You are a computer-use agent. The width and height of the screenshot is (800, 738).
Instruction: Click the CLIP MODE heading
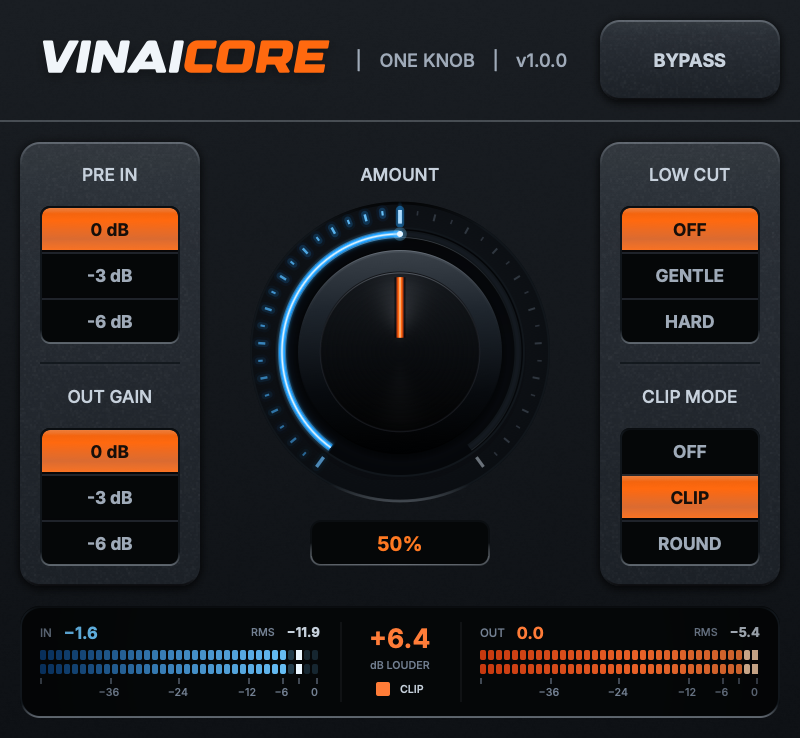689,397
